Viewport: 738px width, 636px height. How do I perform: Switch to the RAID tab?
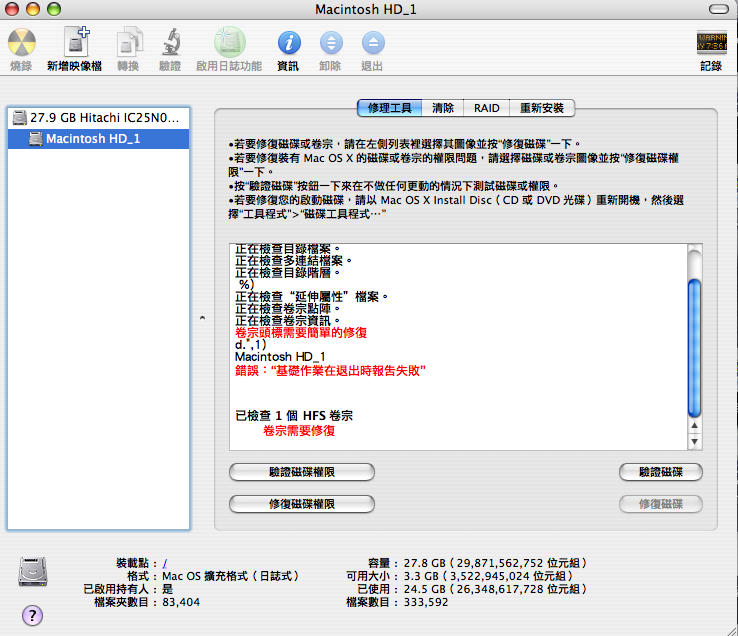486,108
